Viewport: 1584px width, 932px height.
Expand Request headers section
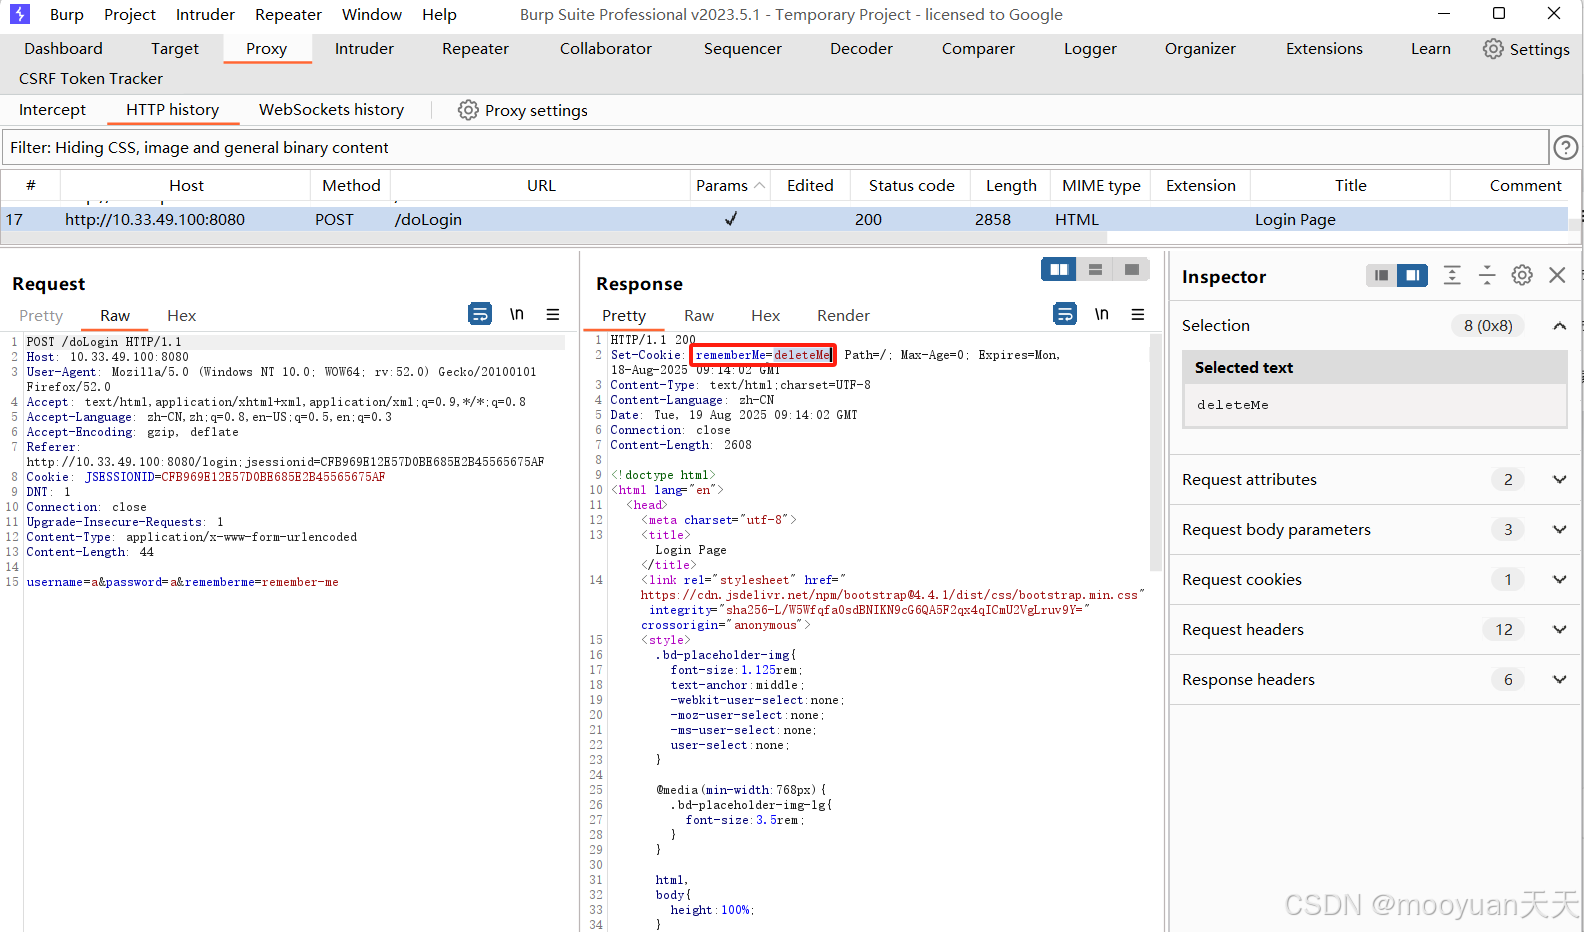pyautogui.click(x=1559, y=630)
